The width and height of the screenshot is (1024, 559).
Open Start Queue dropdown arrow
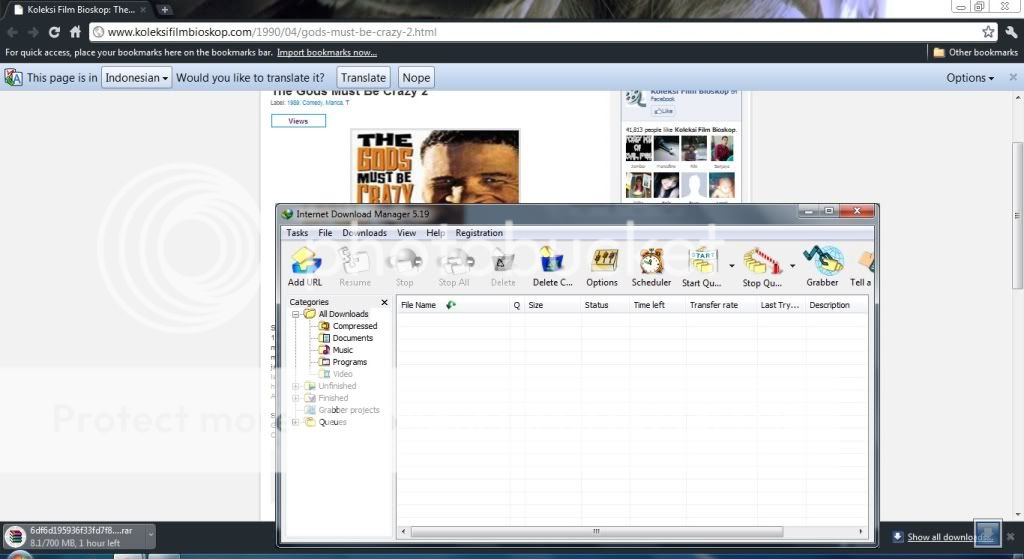pos(731,266)
